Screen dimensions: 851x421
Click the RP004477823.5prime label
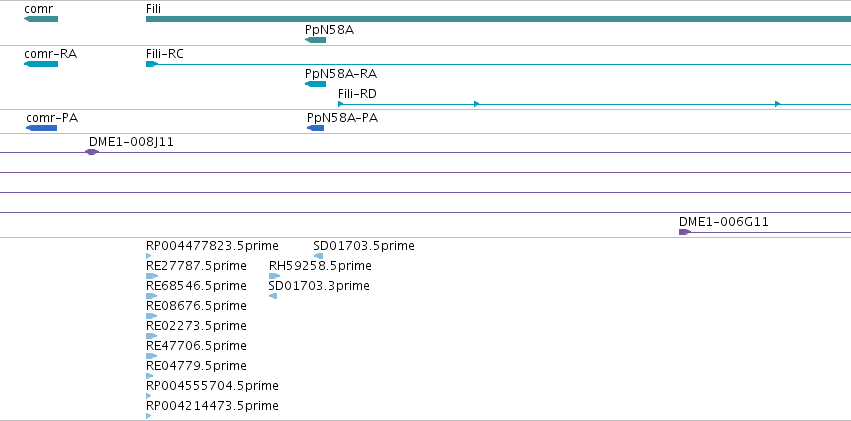212,246
